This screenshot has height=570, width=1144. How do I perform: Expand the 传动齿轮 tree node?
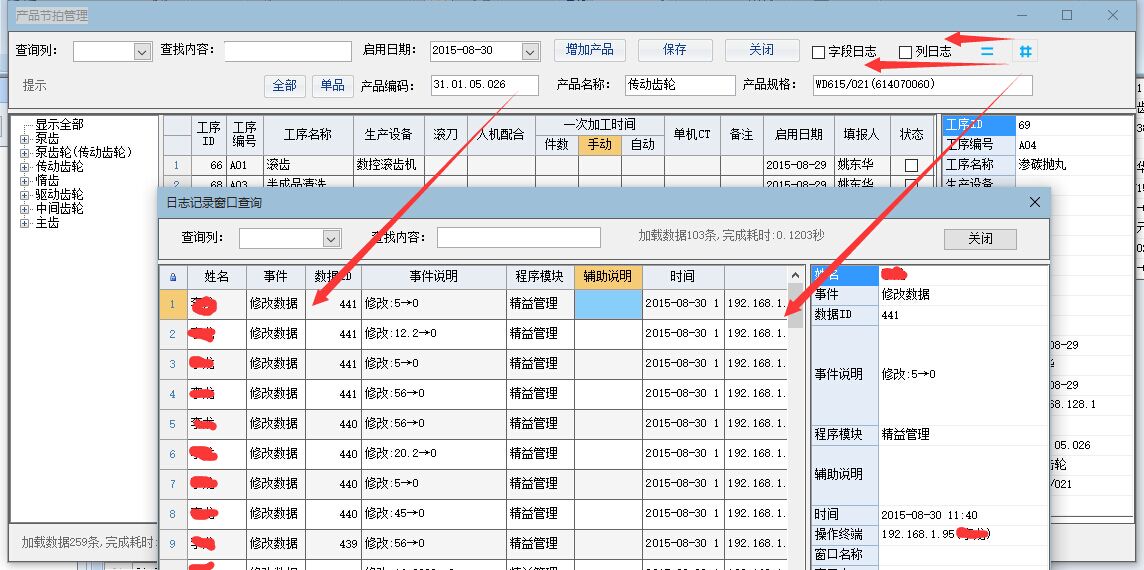click(25, 167)
